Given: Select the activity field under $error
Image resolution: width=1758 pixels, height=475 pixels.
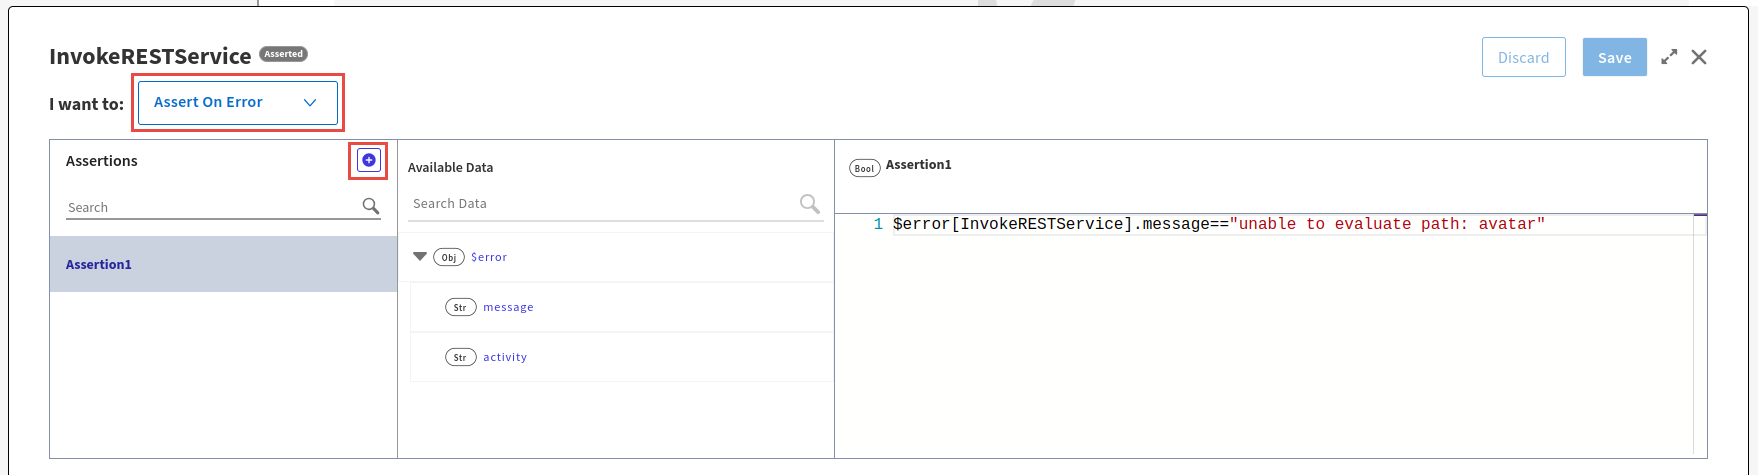Looking at the screenshot, I should (x=505, y=357).
